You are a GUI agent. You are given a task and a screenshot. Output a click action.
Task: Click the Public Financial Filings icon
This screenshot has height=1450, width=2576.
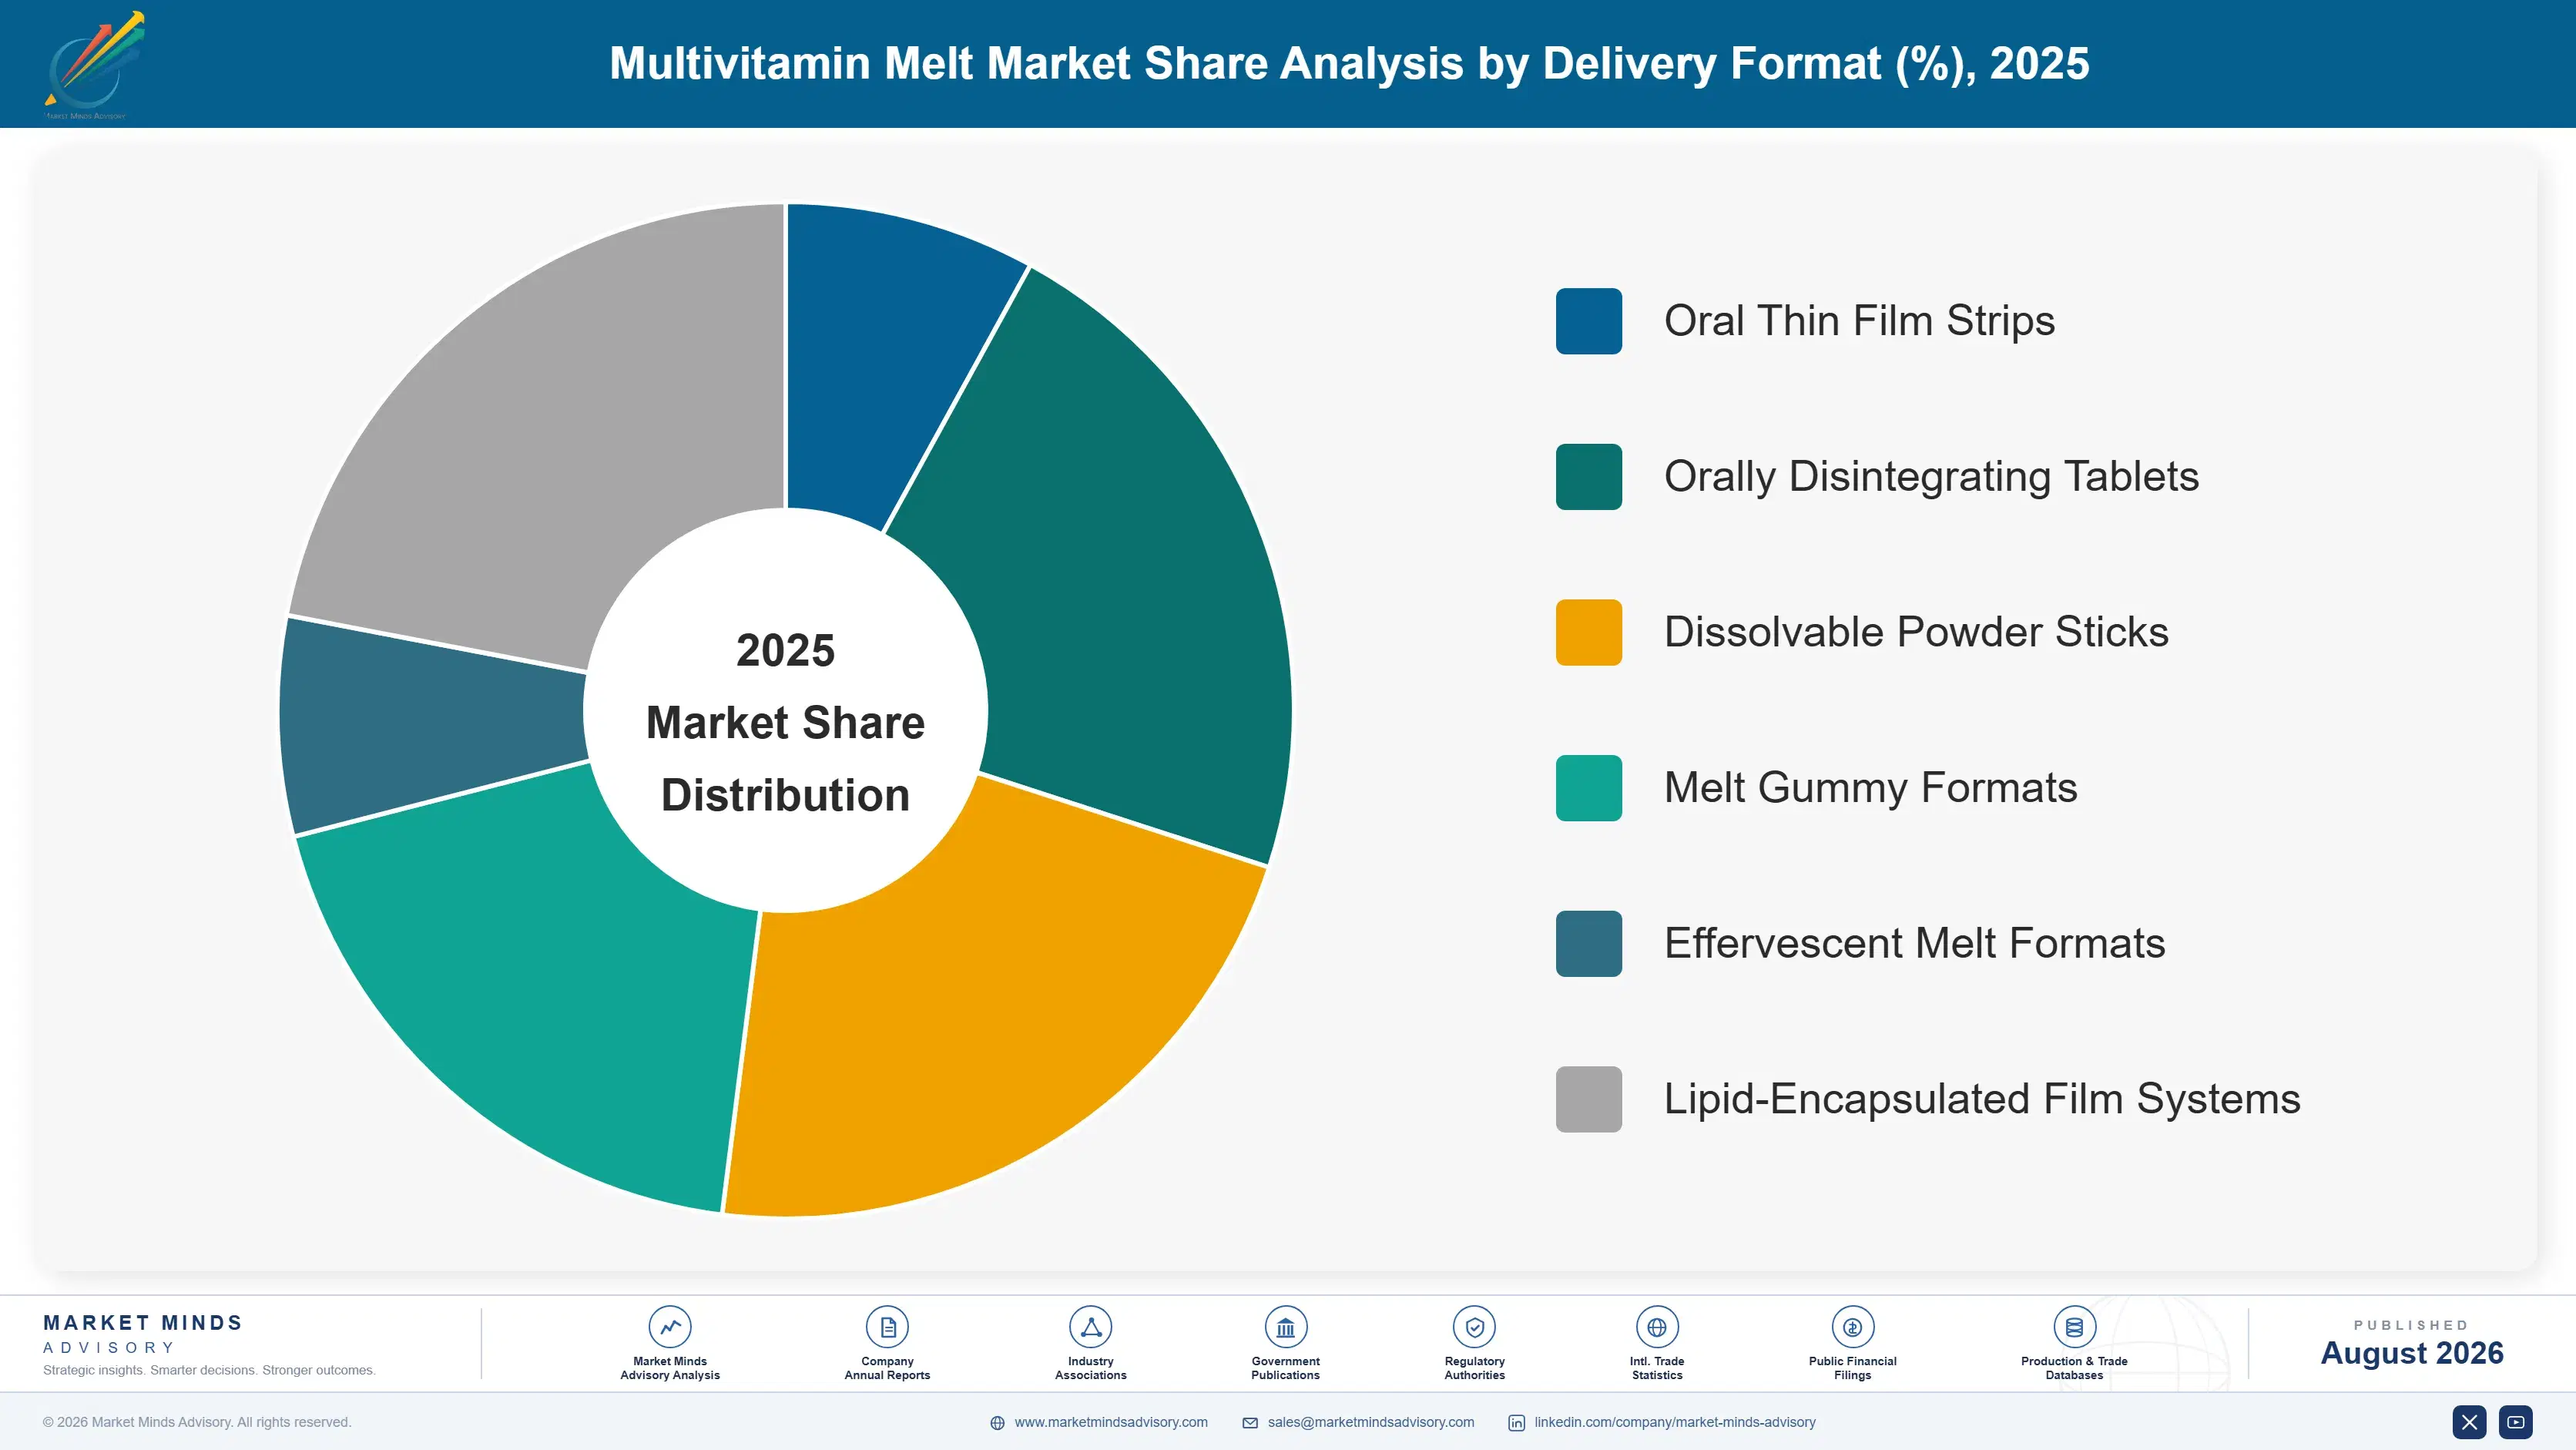point(1852,1327)
